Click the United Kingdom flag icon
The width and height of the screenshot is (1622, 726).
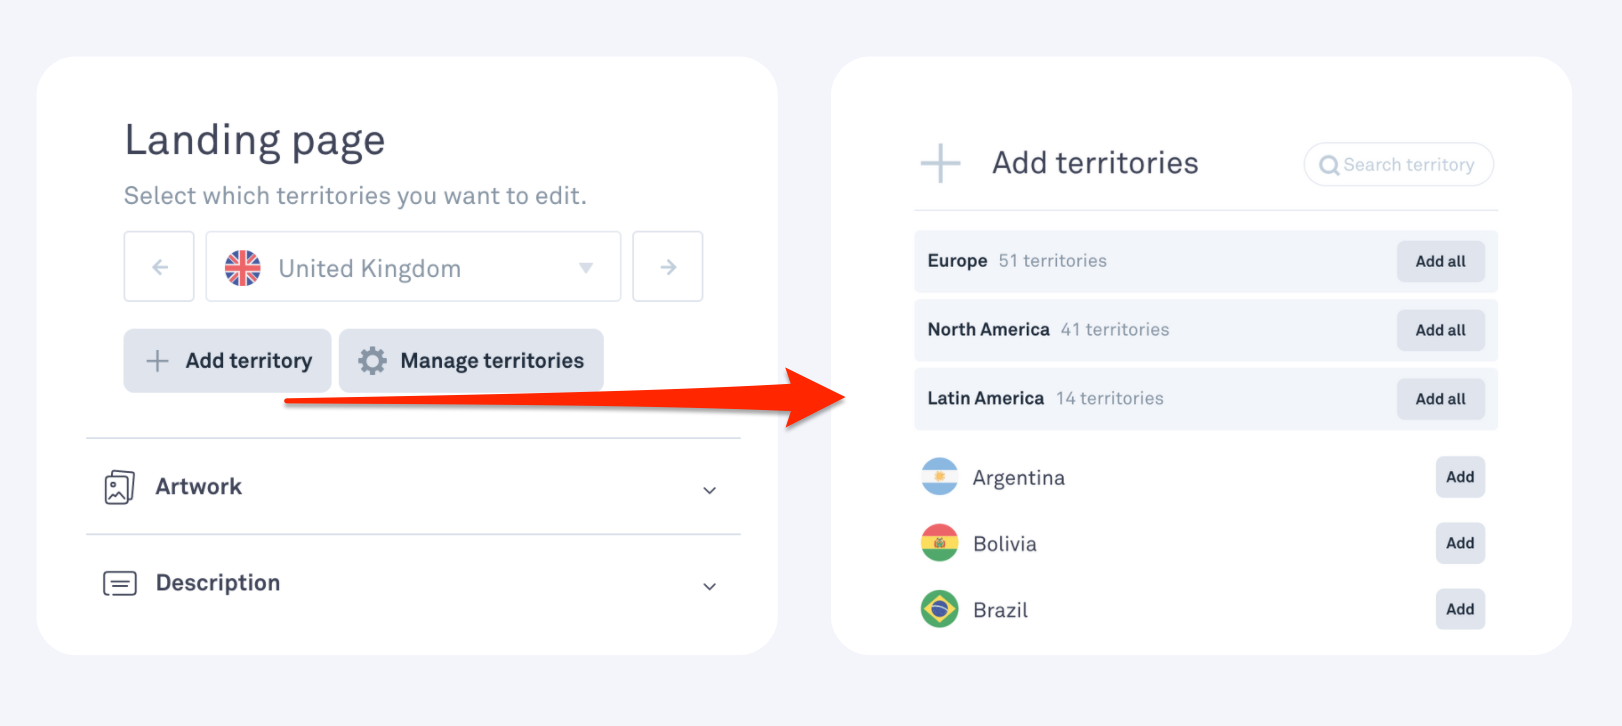[x=243, y=268]
